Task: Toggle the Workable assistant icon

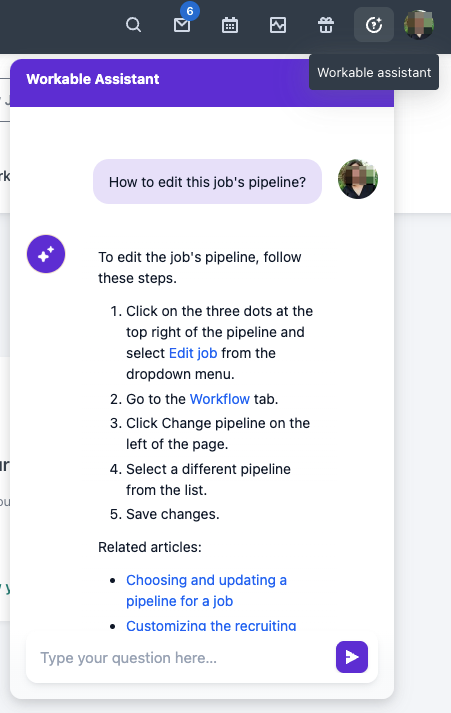Action: pyautogui.click(x=374, y=25)
